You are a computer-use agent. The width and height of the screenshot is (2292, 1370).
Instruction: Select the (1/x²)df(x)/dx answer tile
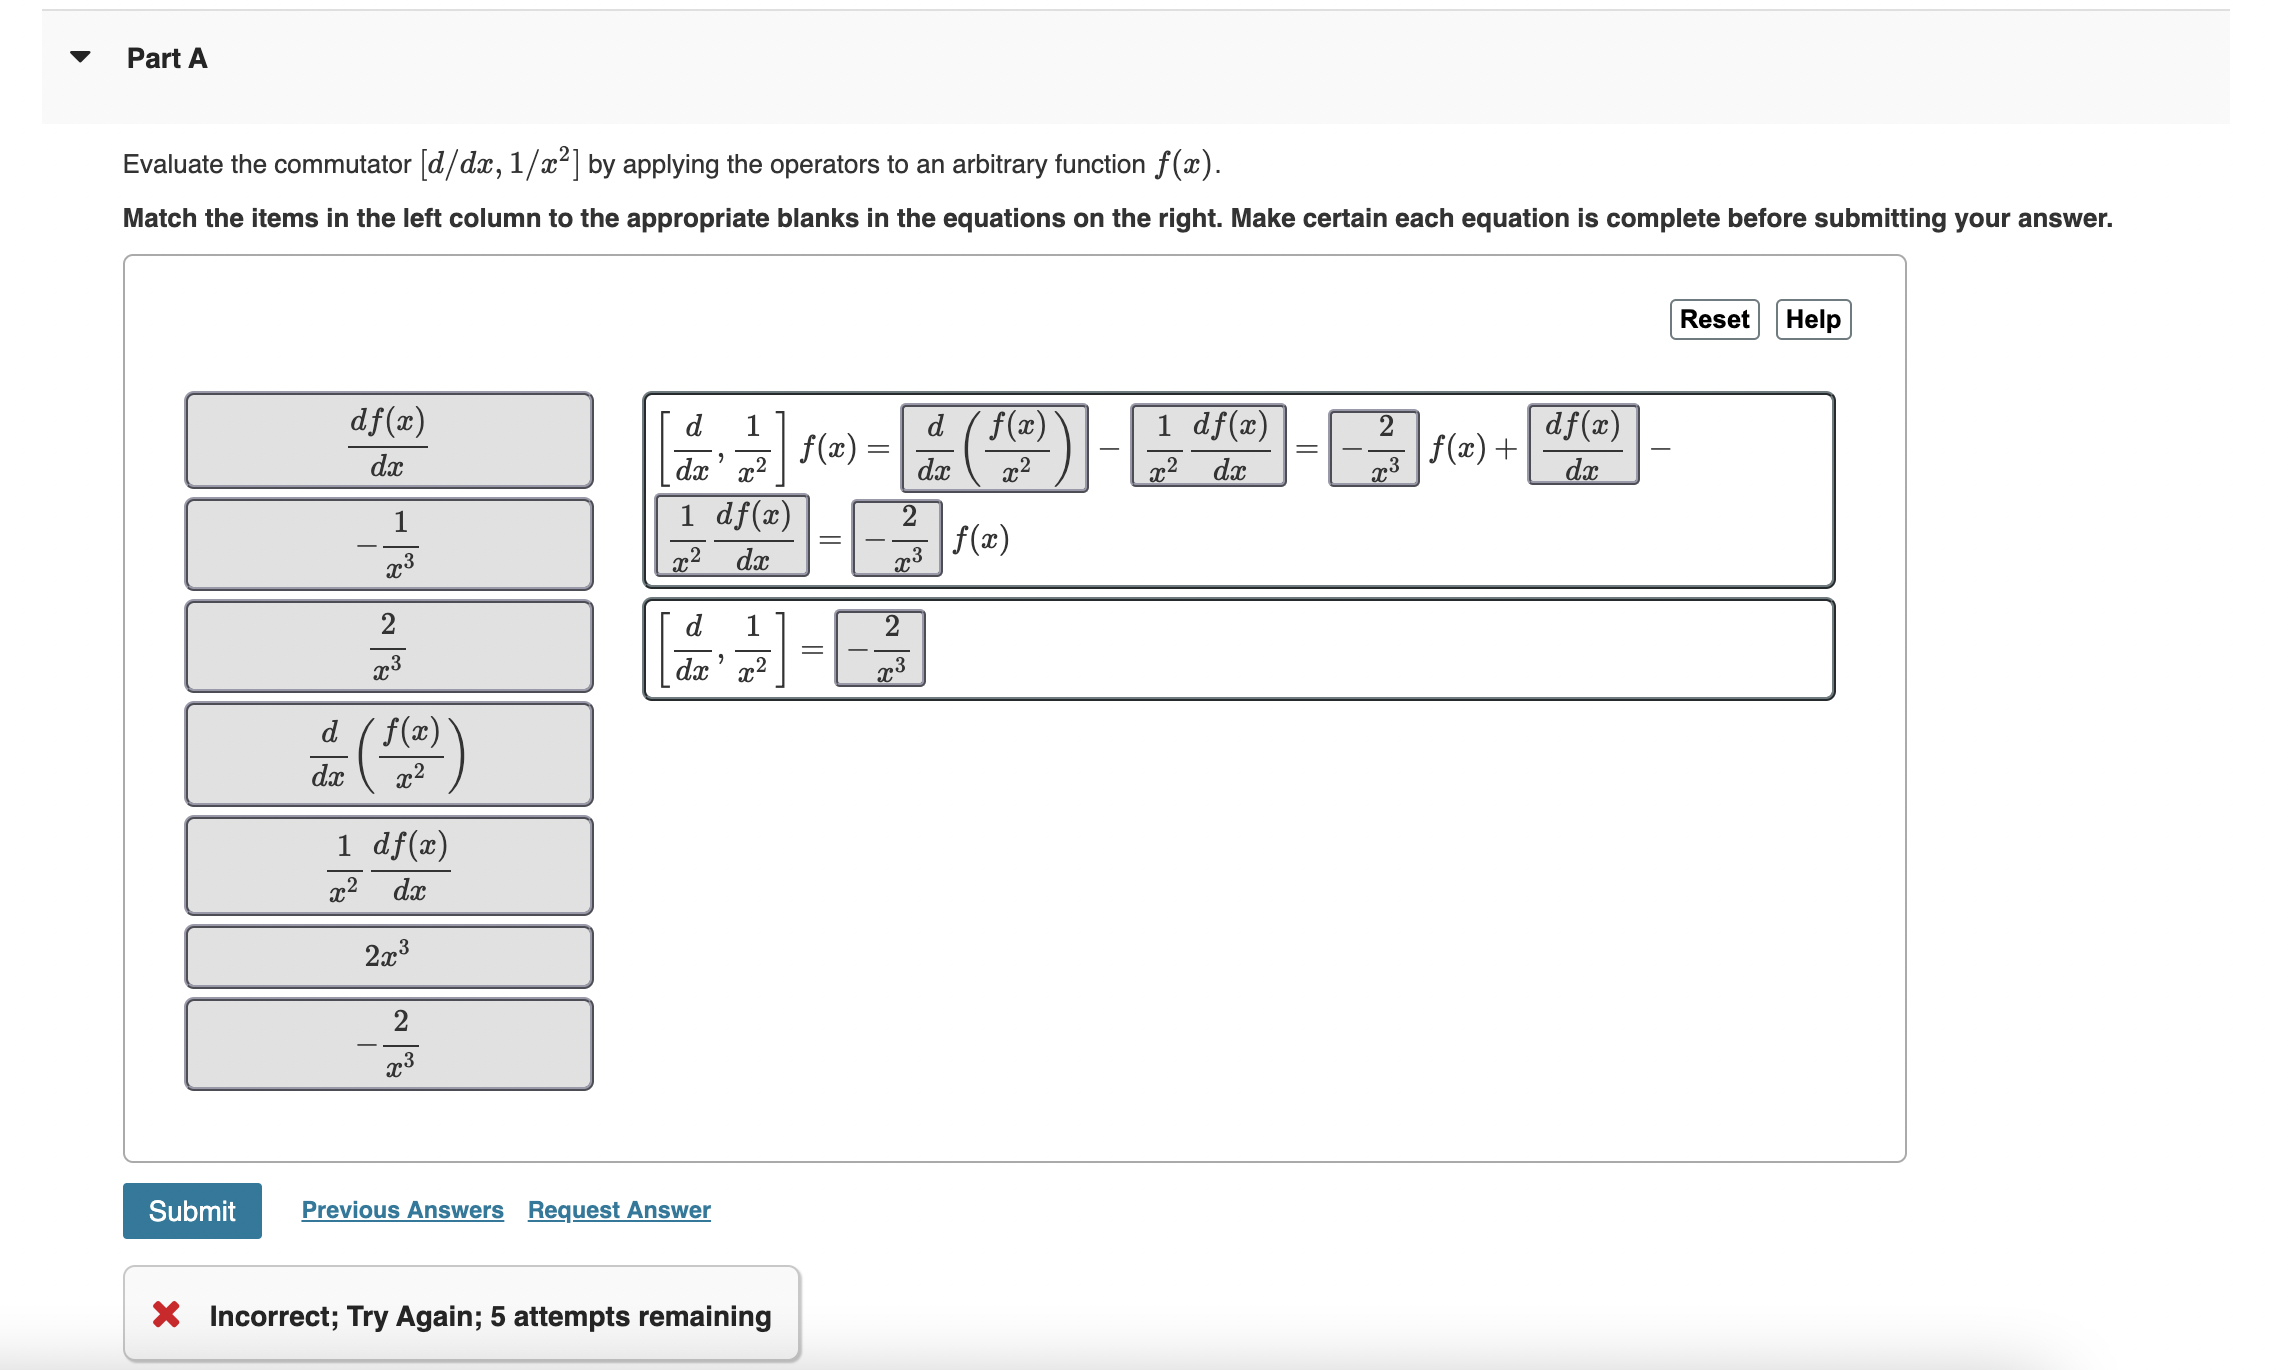(x=388, y=864)
